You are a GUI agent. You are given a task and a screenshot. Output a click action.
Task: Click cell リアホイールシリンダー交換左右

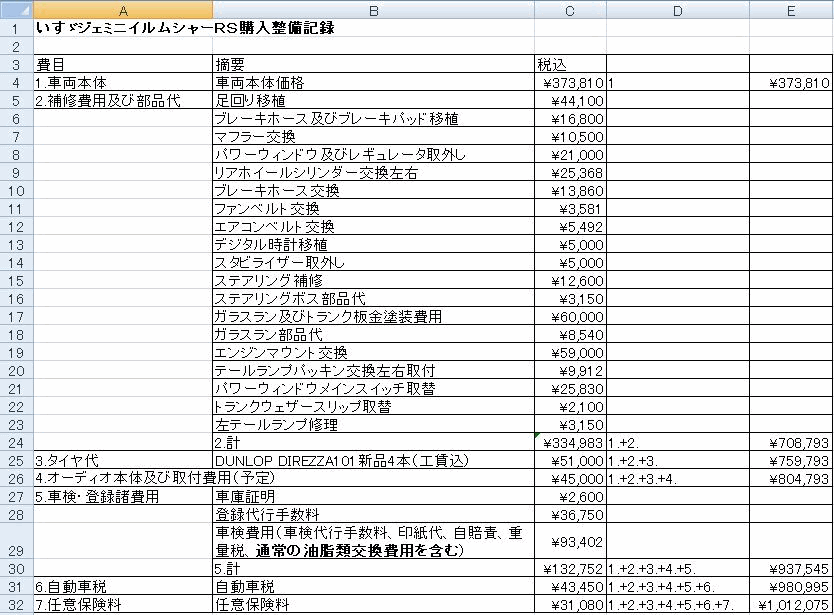tap(373, 173)
